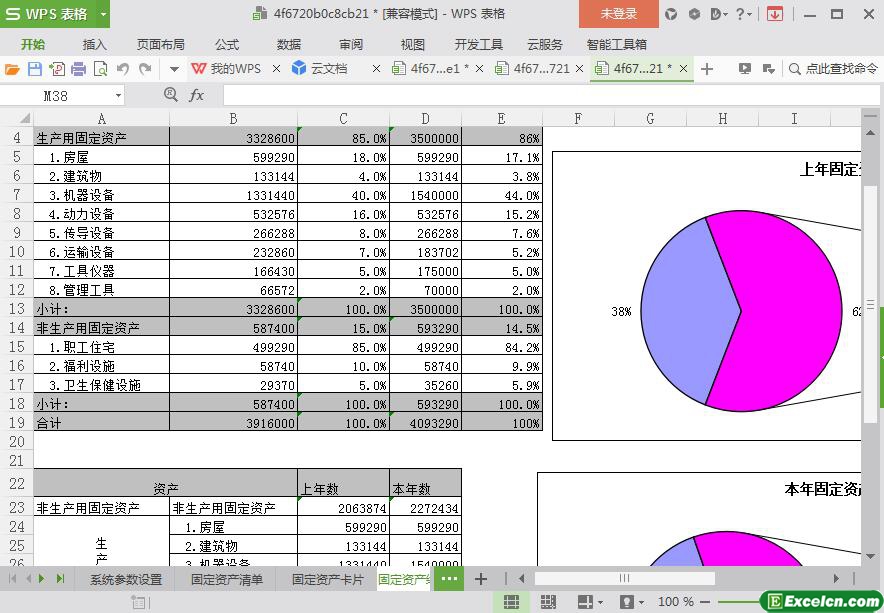Open the 视图 ribbon tab
Image resolution: width=884 pixels, height=613 pixels.
coord(413,44)
